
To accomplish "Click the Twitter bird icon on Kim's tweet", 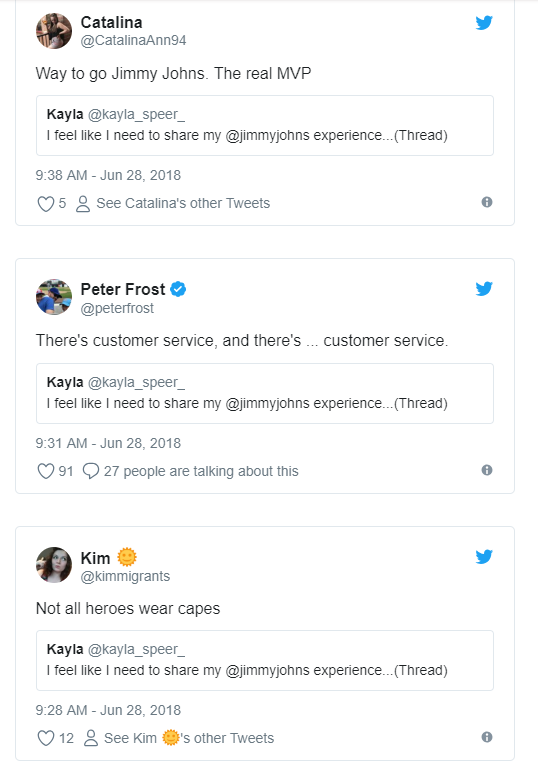I will click(x=484, y=557).
